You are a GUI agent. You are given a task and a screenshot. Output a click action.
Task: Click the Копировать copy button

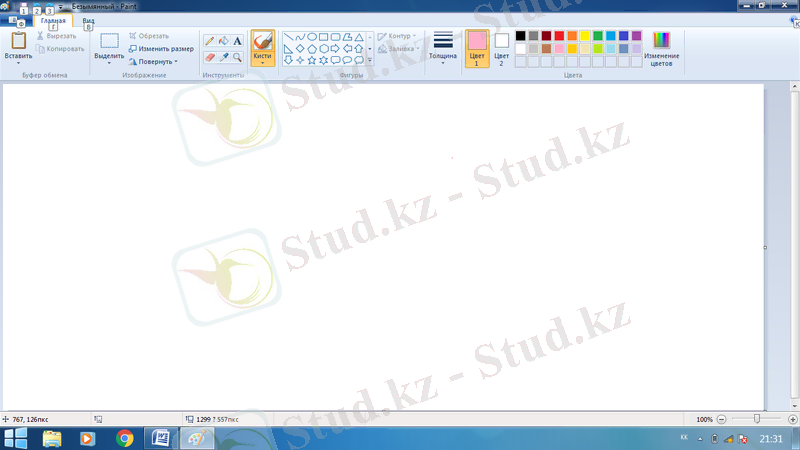point(60,49)
